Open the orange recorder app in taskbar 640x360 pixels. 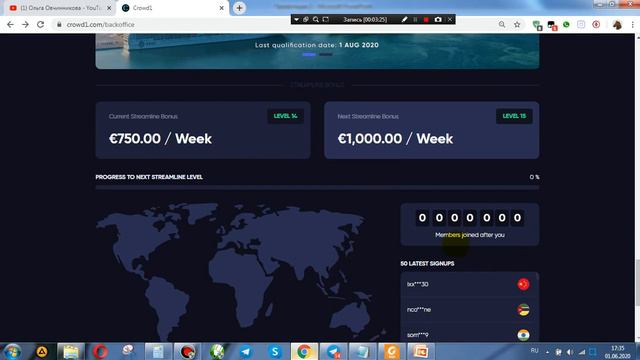[x=391, y=351]
